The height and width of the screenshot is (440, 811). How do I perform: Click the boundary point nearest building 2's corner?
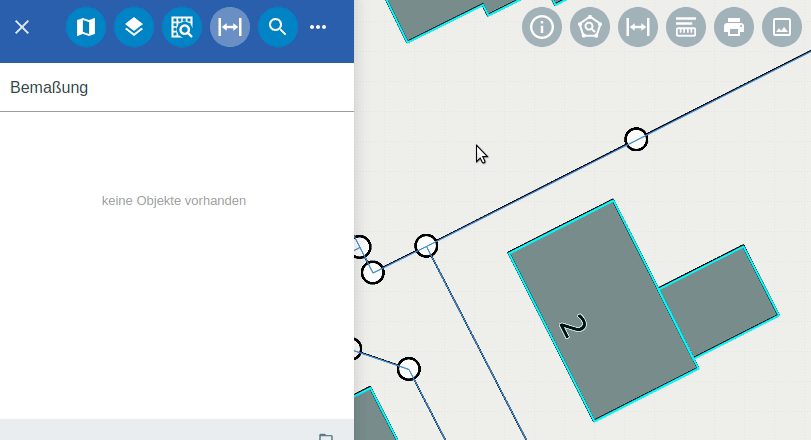426,246
